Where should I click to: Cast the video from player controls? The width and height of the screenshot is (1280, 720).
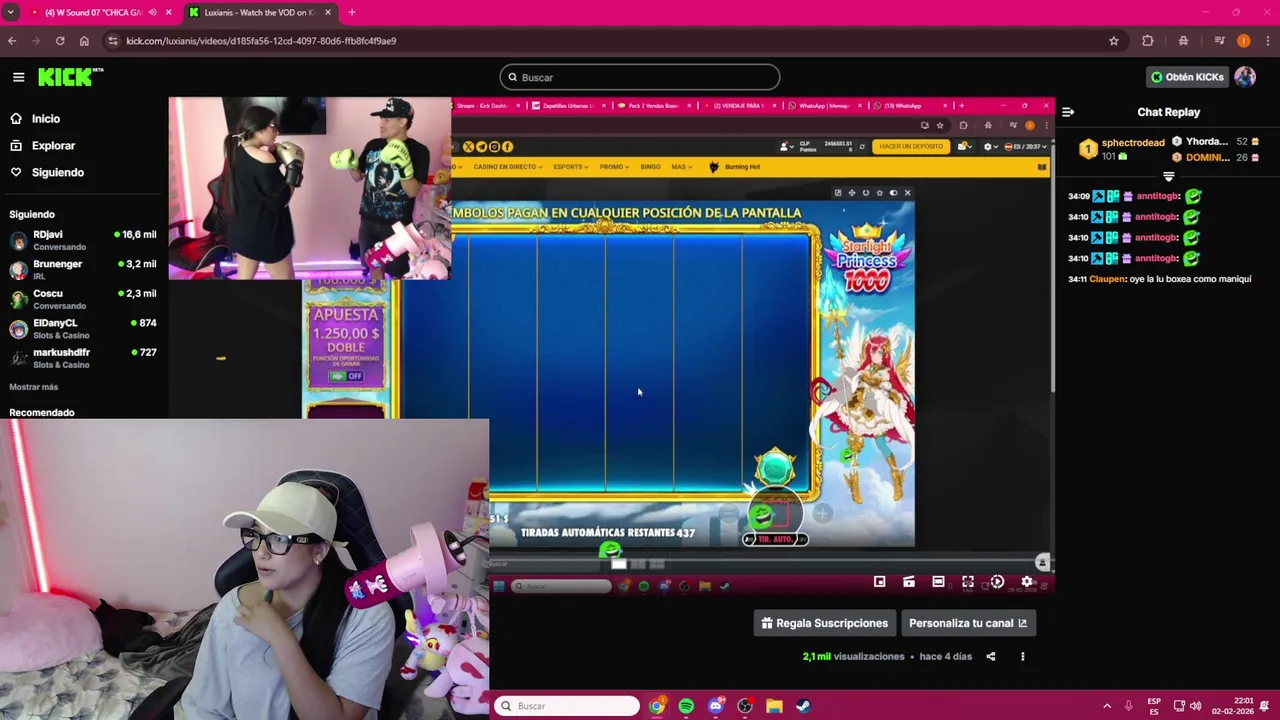909,582
